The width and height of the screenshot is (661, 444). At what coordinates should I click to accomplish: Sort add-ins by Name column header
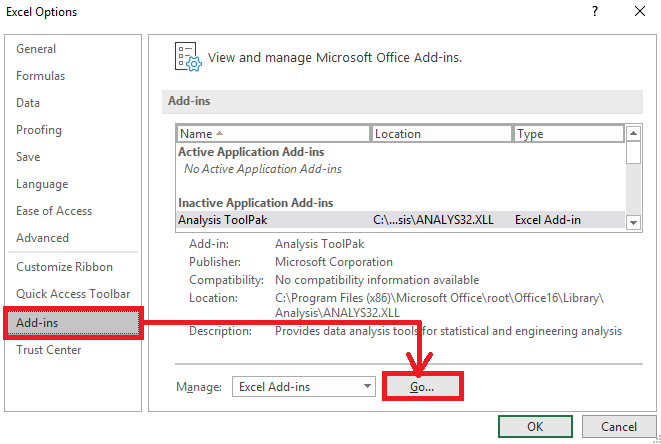[x=273, y=134]
